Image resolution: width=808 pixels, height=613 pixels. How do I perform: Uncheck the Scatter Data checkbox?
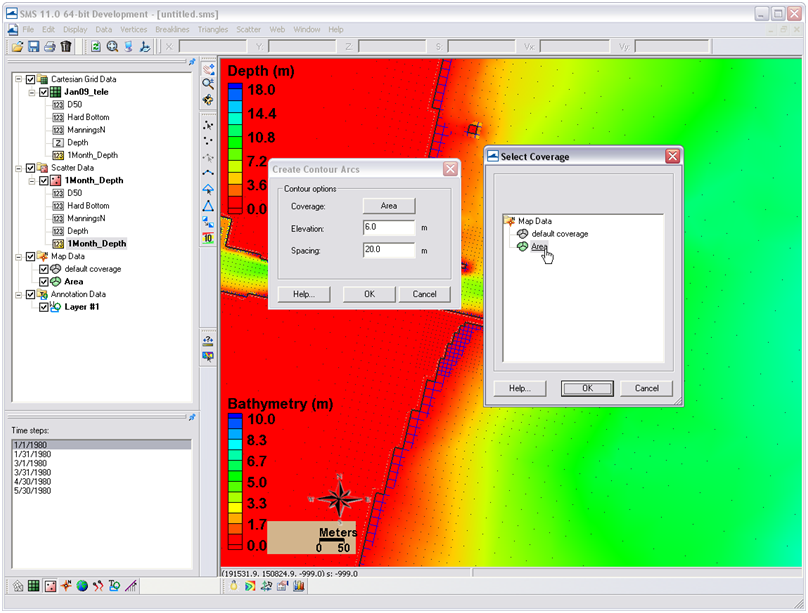pyautogui.click(x=30, y=168)
